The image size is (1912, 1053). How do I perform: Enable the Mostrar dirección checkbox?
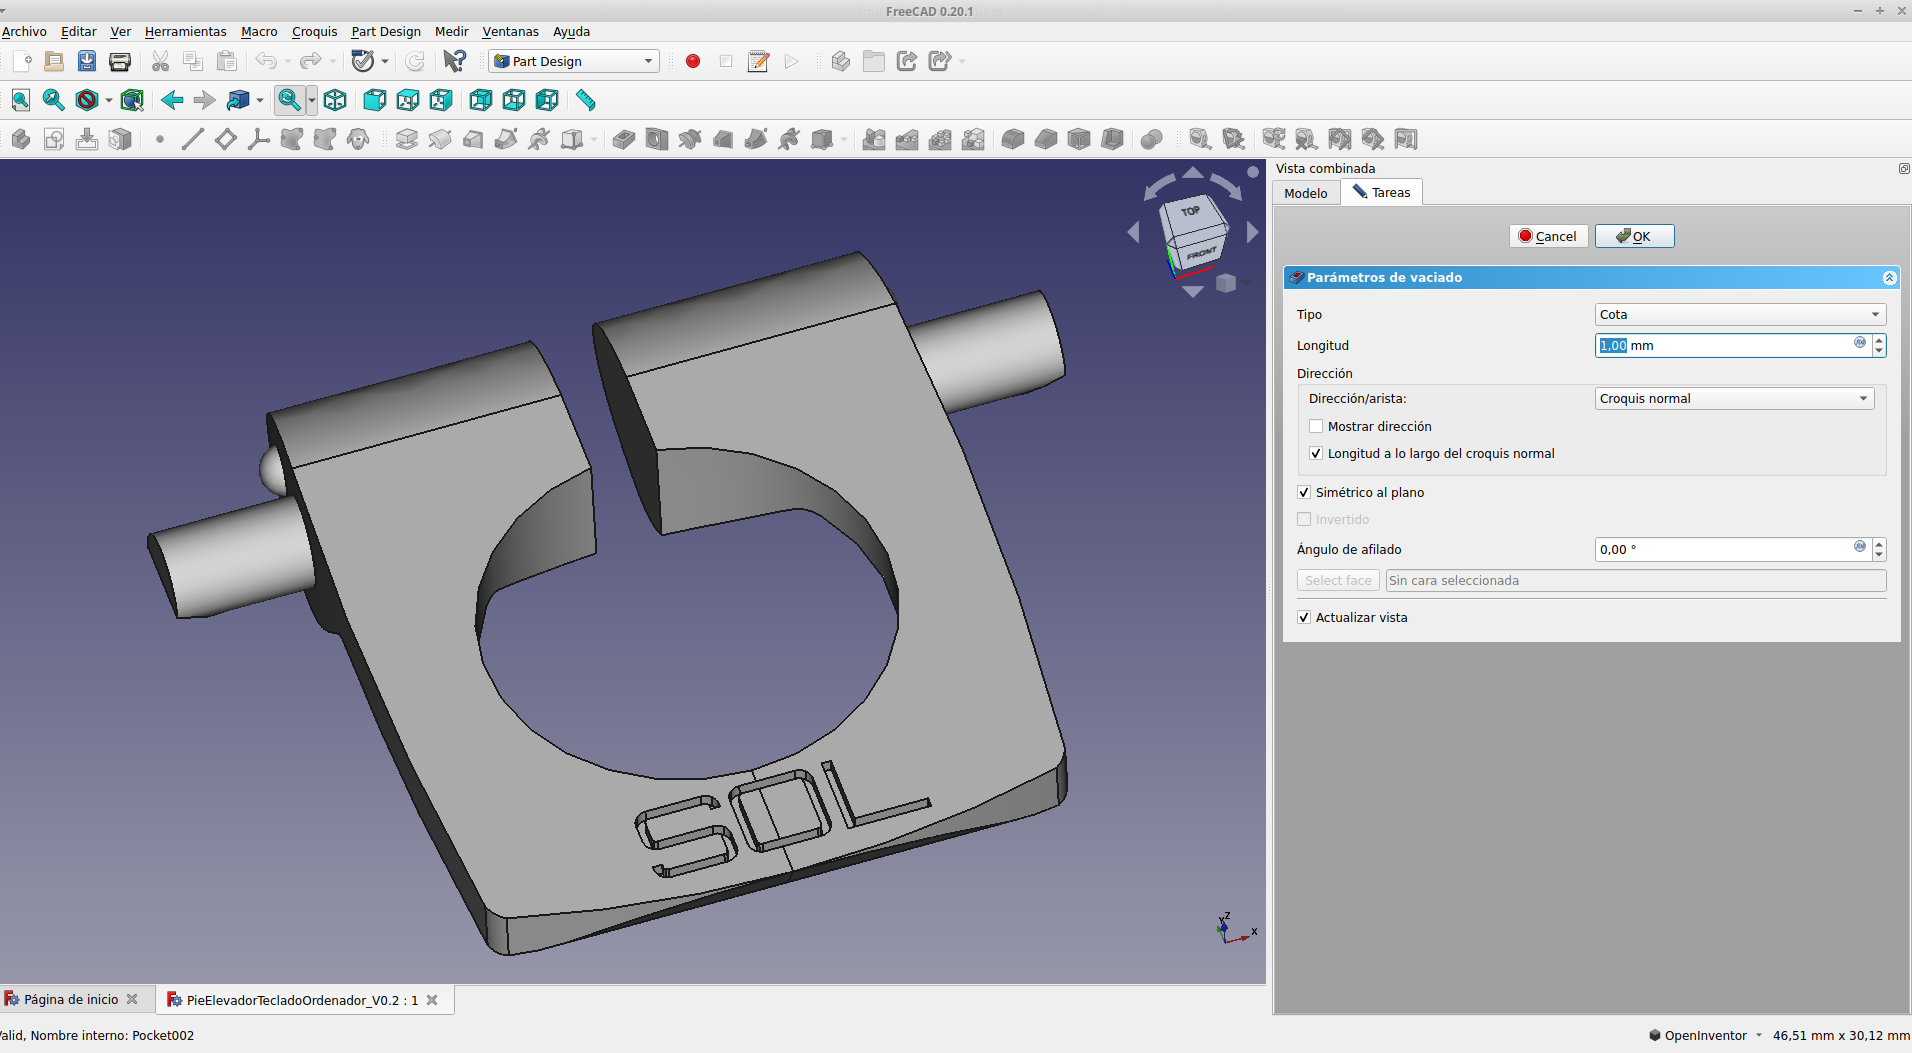point(1316,426)
